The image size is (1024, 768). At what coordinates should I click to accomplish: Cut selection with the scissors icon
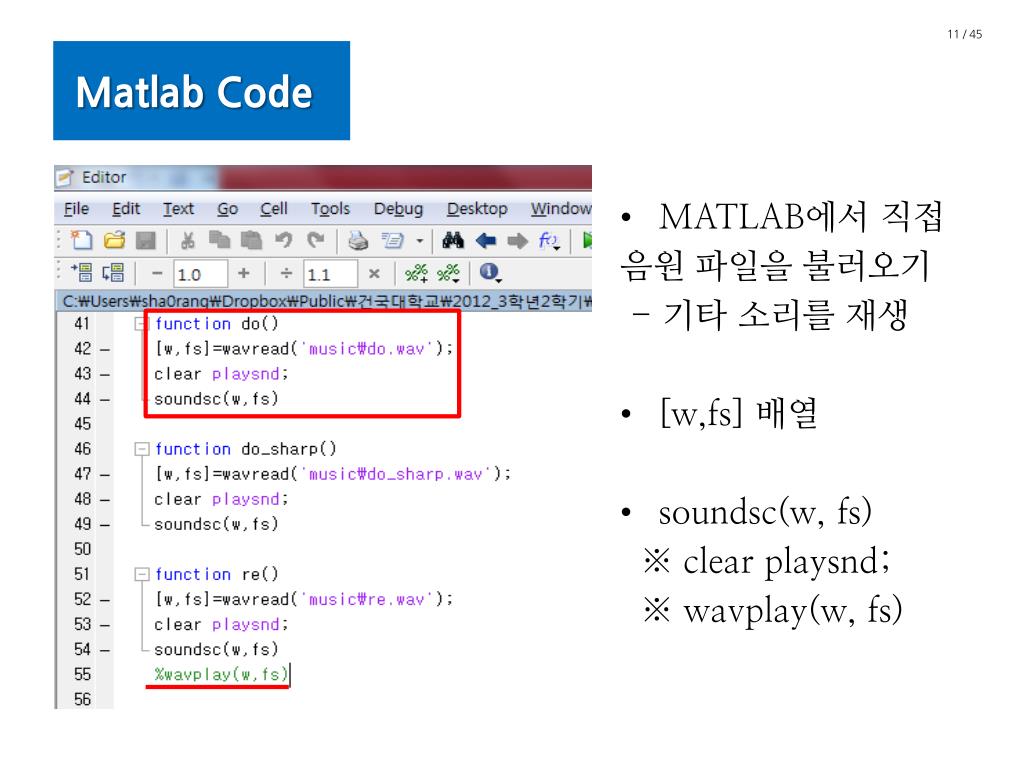coord(187,241)
